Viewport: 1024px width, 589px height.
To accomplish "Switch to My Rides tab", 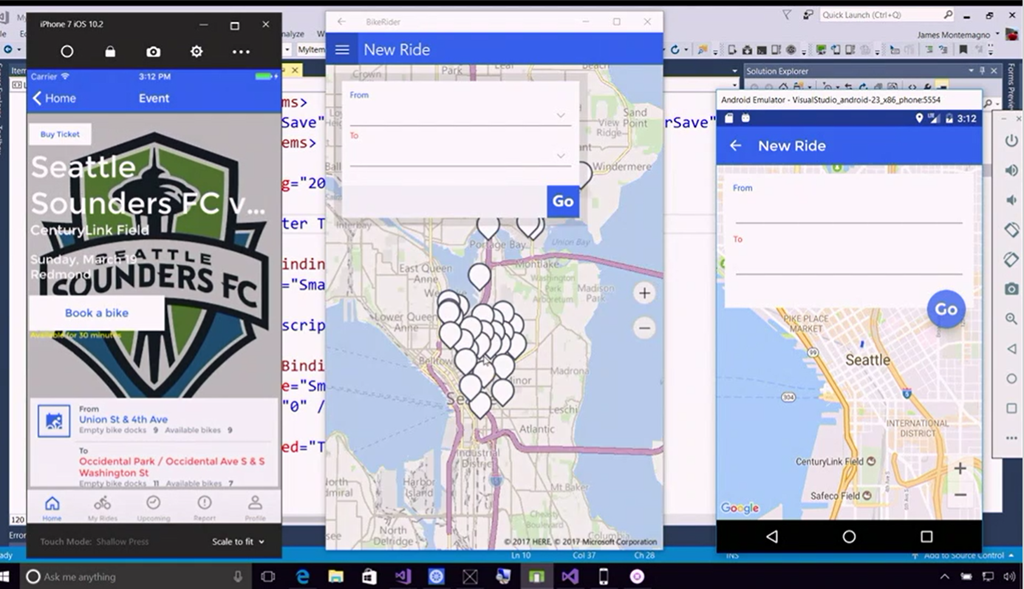I will [103, 507].
